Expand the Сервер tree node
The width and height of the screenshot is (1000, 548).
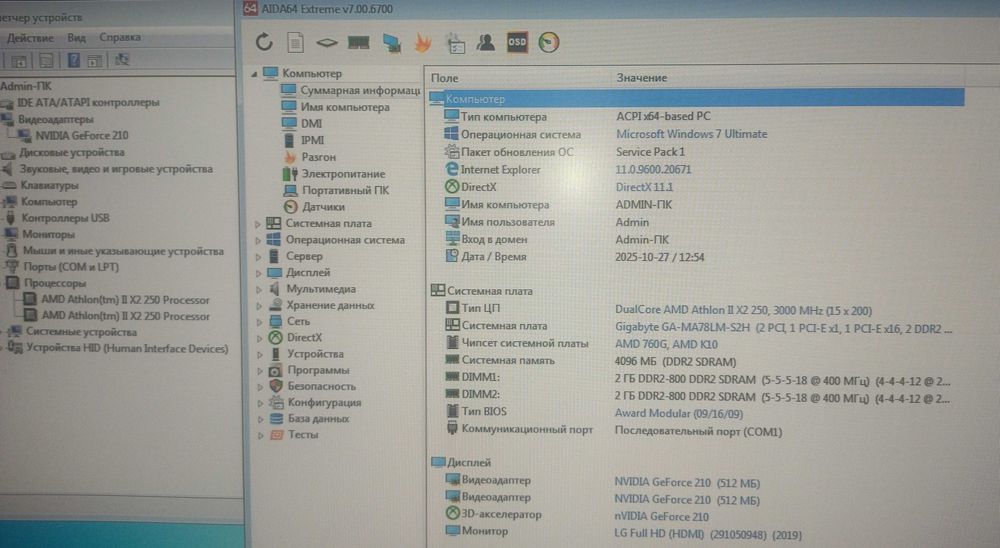click(259, 256)
